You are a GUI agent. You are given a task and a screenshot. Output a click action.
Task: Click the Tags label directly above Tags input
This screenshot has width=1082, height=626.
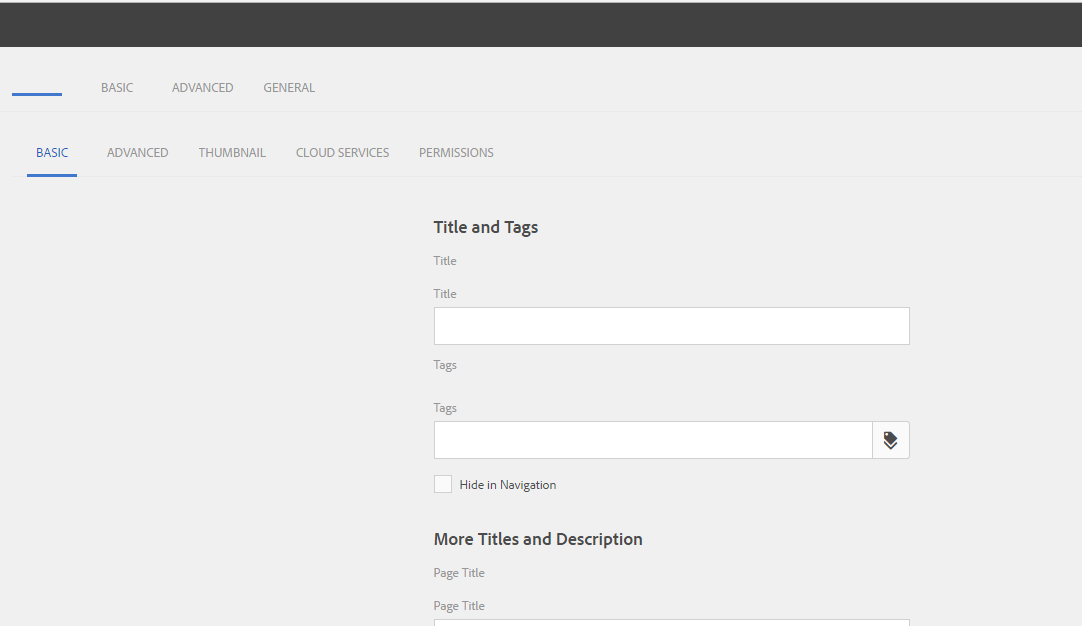click(445, 408)
